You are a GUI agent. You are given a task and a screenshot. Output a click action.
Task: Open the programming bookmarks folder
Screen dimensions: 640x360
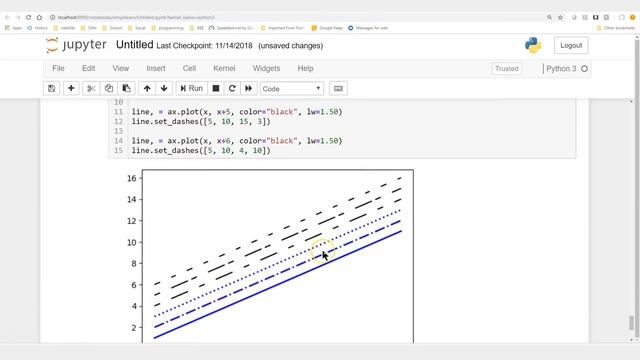tap(167, 28)
